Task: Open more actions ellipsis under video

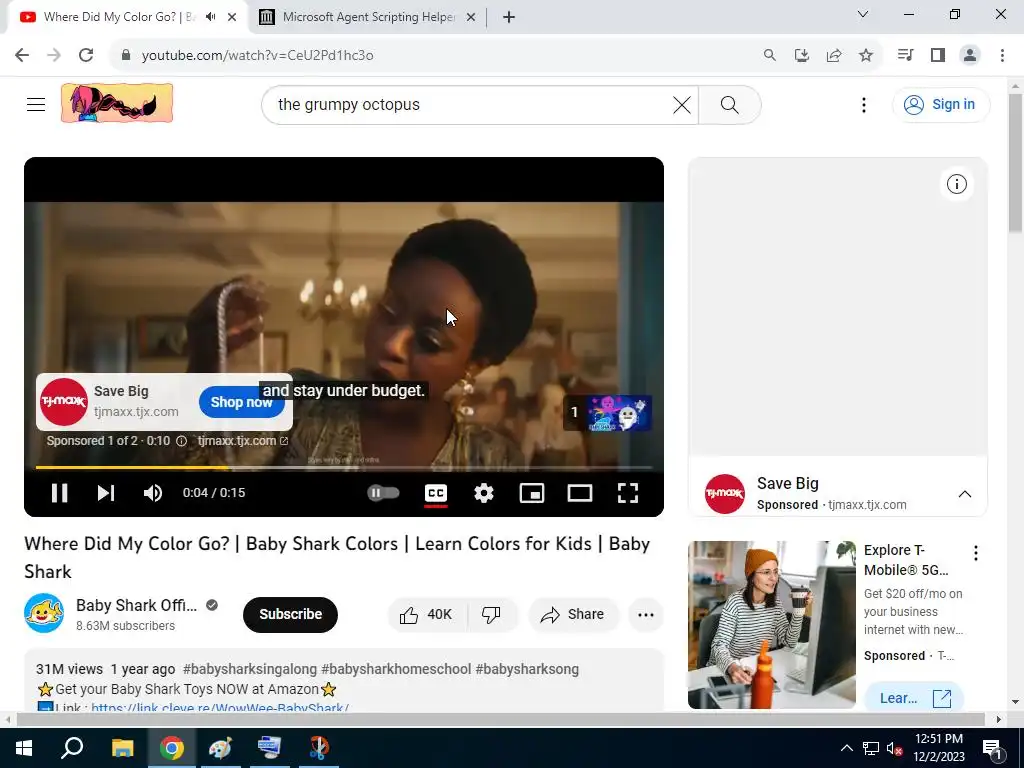Action: click(646, 615)
